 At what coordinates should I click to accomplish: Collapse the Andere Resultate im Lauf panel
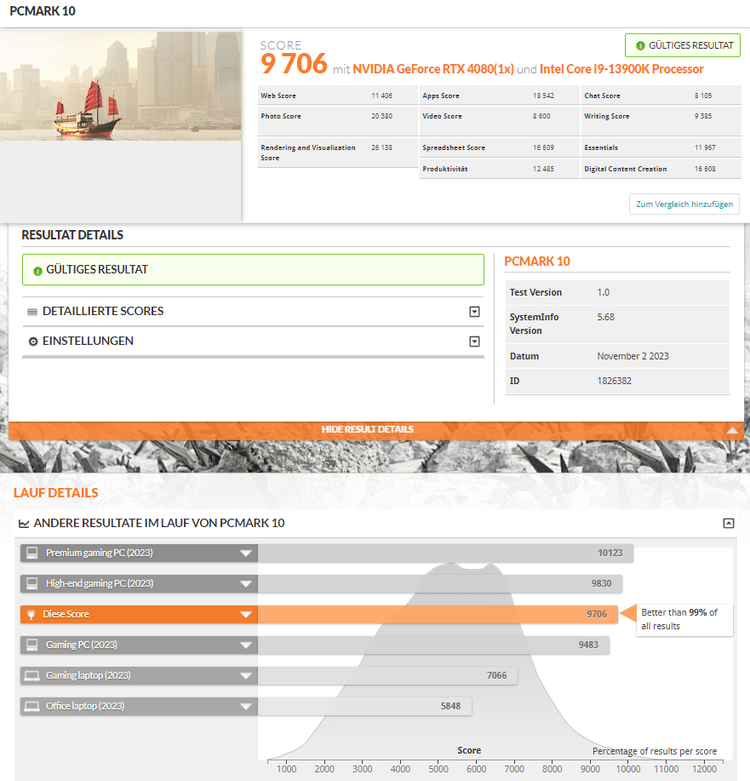(729, 523)
